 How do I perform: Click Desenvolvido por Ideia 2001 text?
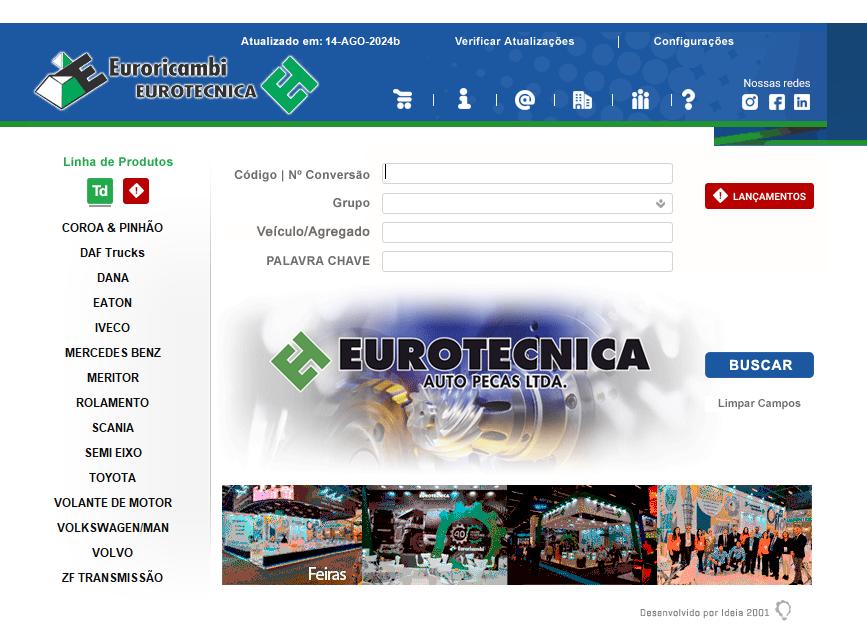[x=704, y=612]
